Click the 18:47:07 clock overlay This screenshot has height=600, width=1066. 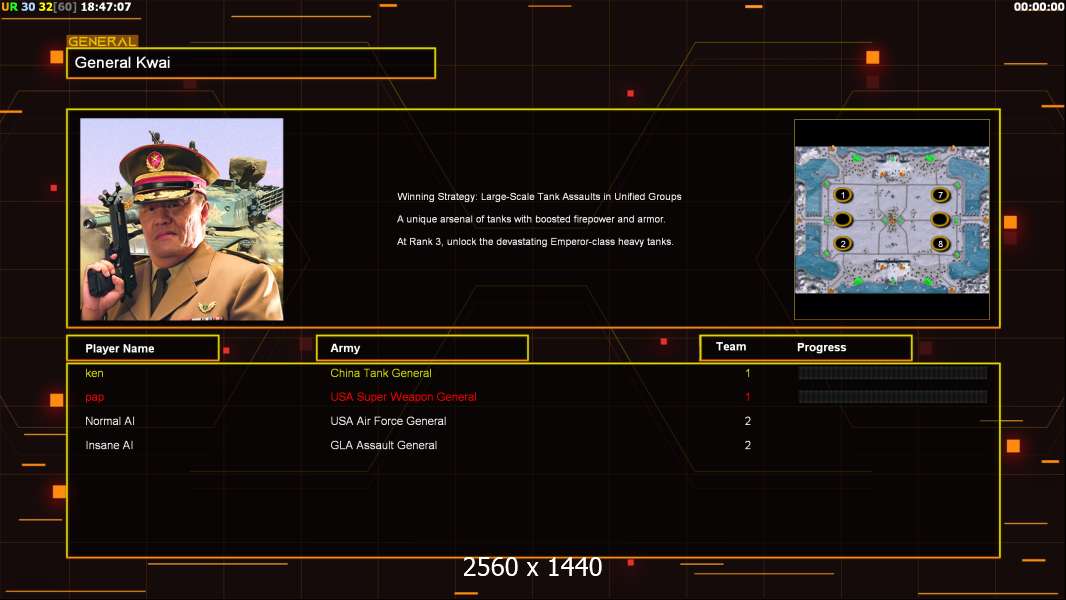tap(106, 7)
